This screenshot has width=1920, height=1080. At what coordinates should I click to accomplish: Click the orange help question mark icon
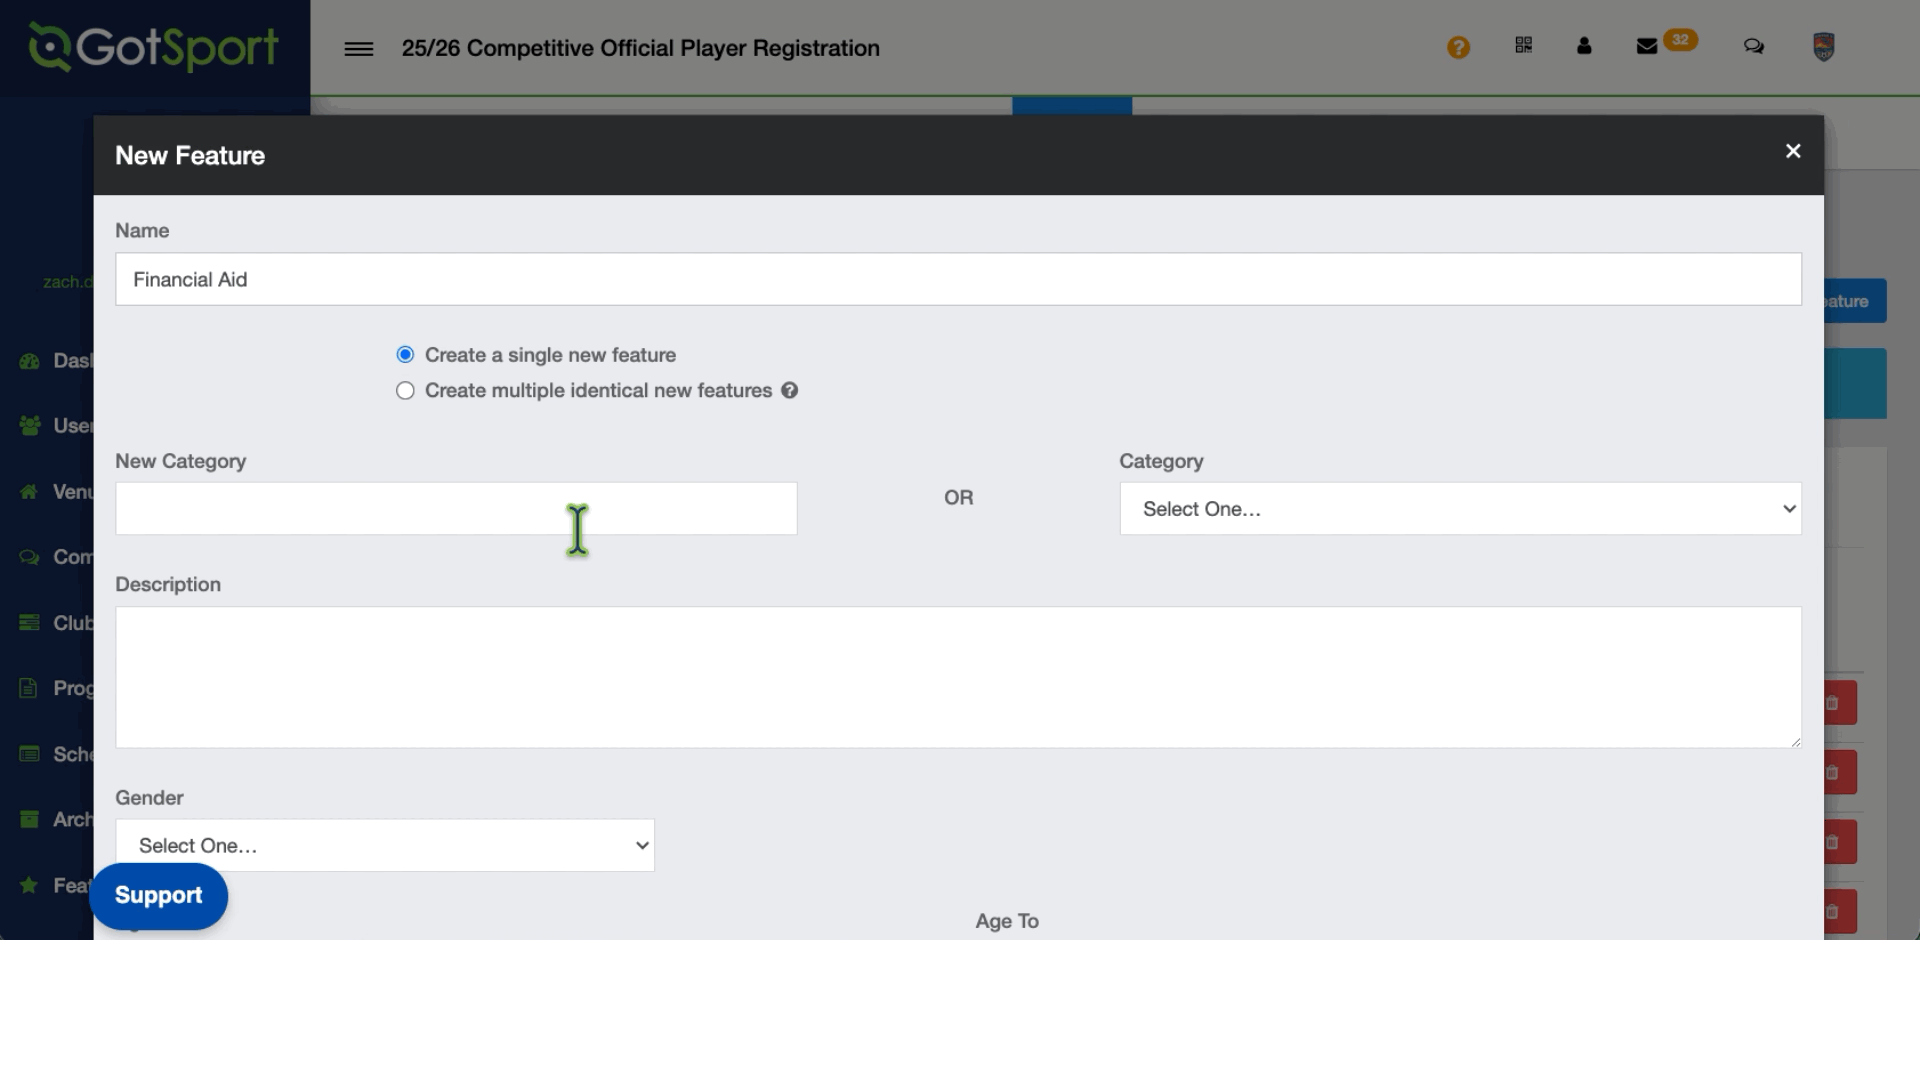coord(1458,48)
